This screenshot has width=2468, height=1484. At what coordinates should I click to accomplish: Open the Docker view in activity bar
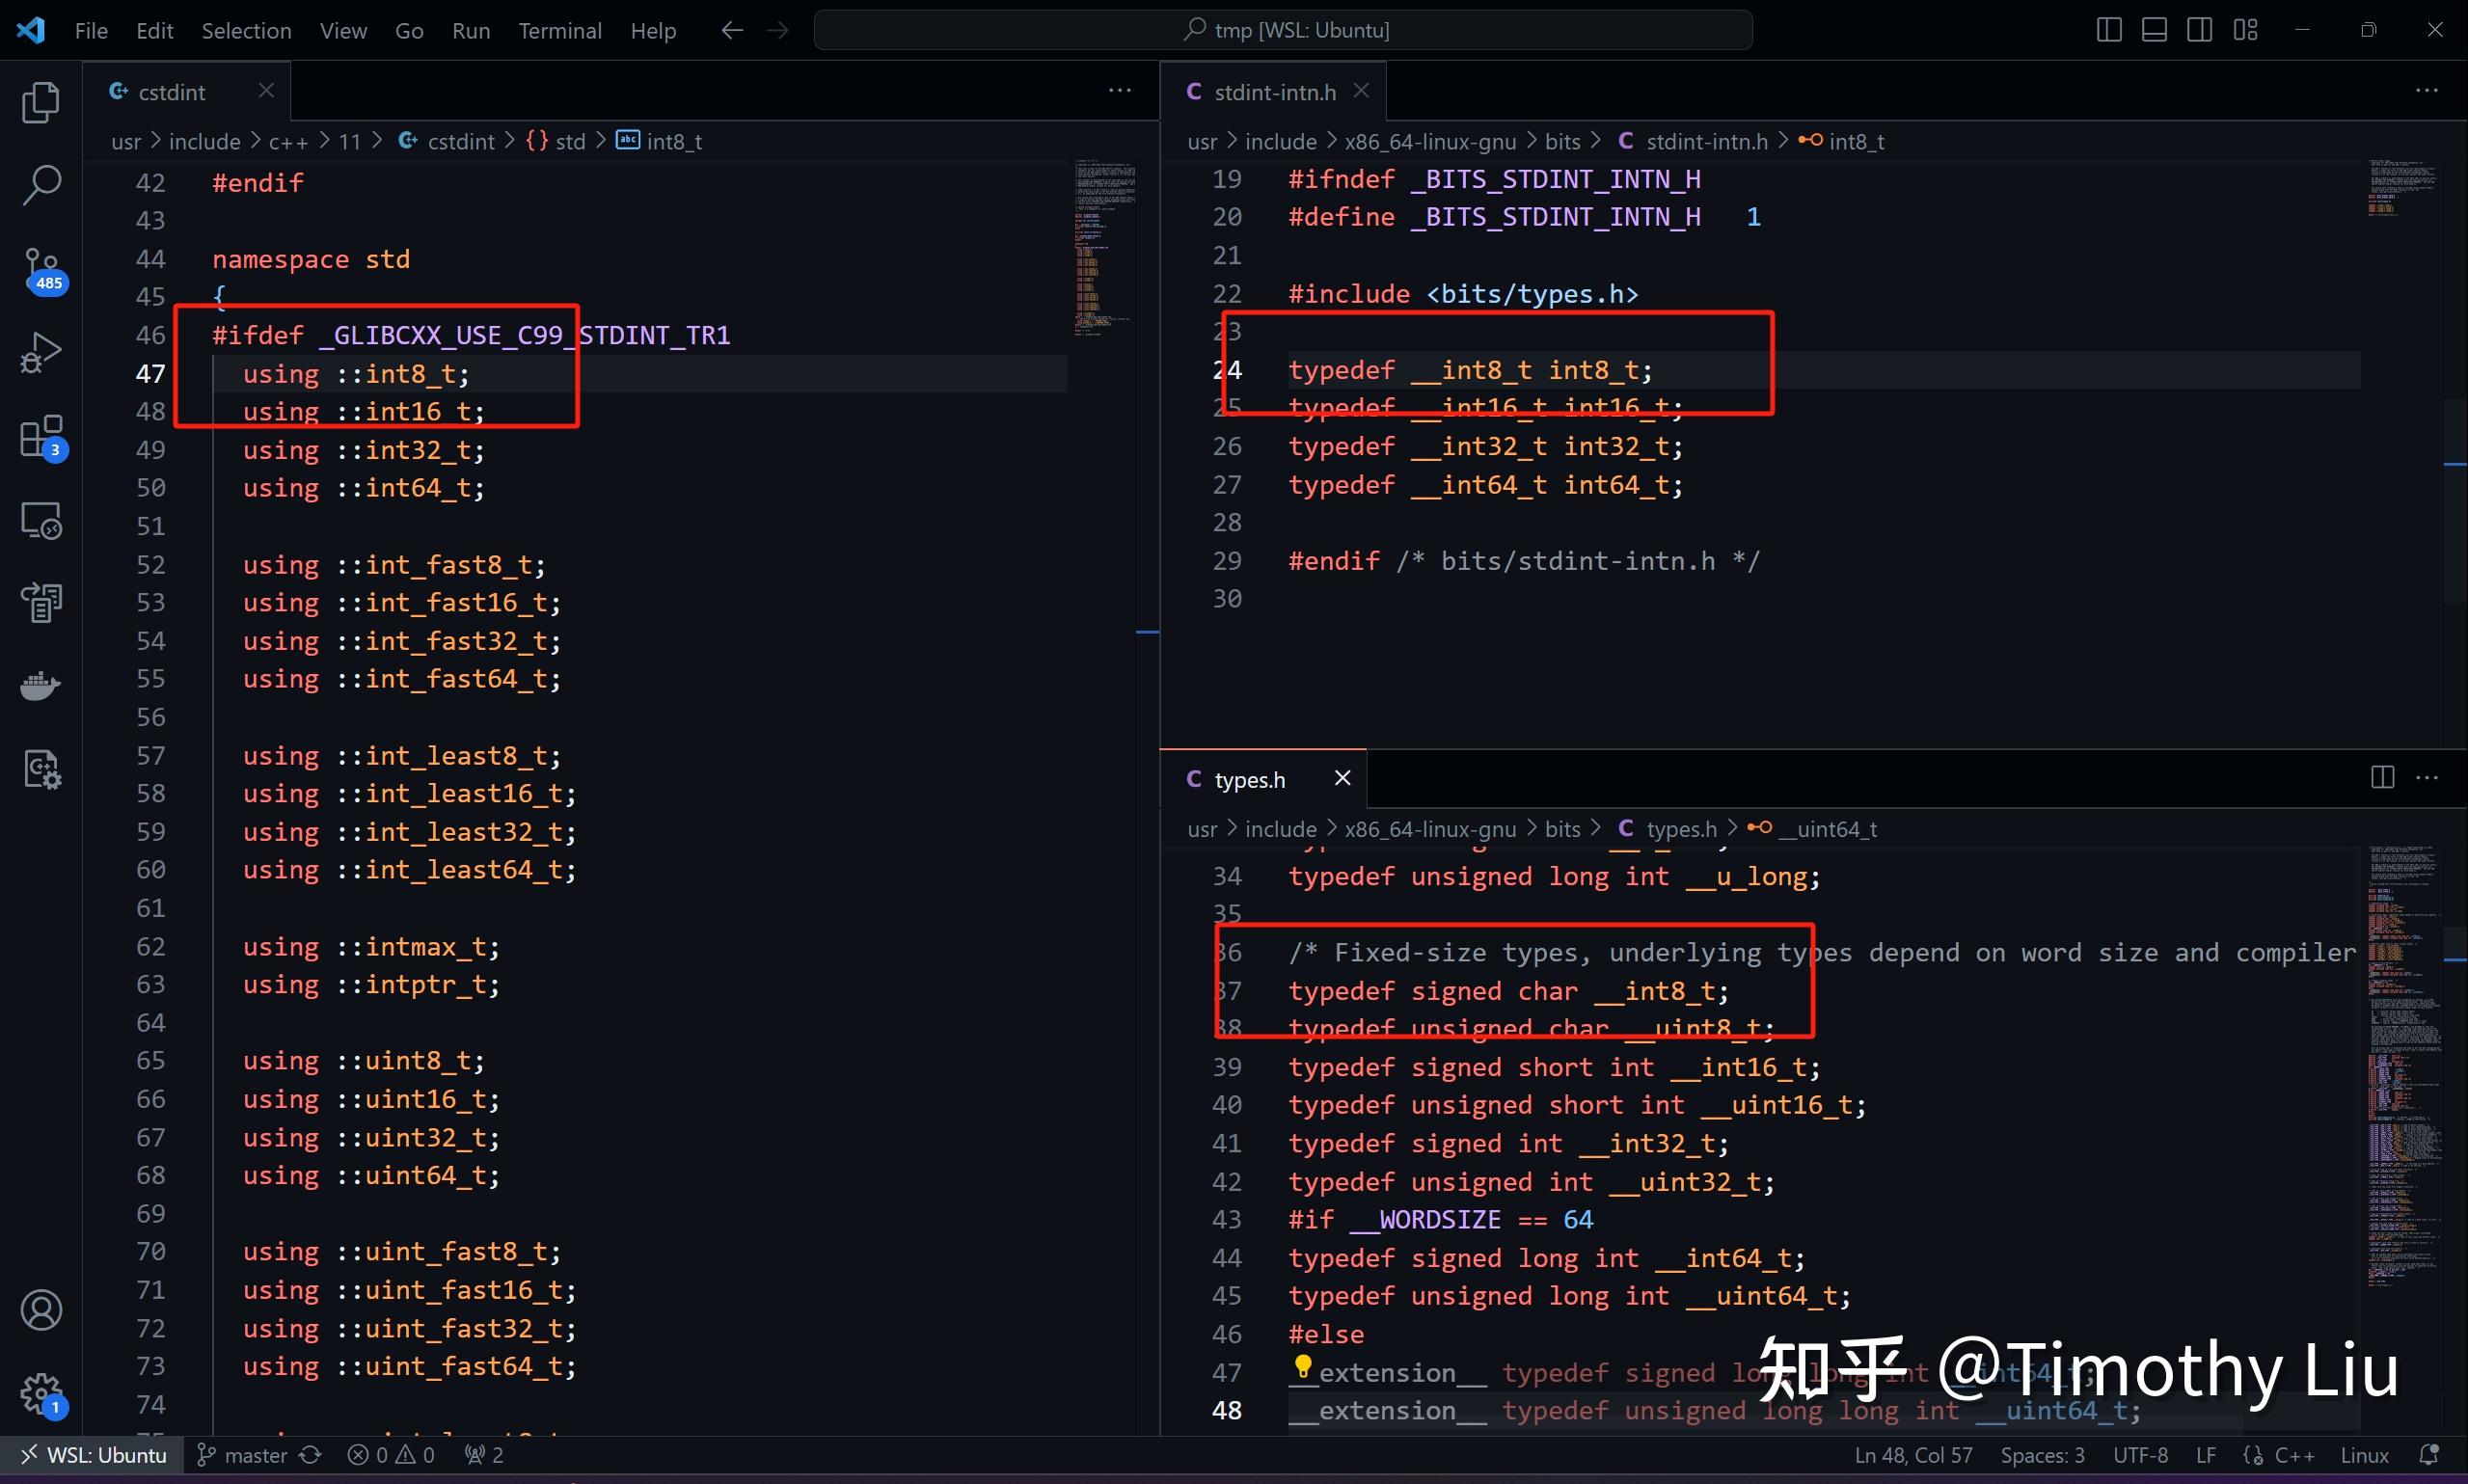point(41,686)
